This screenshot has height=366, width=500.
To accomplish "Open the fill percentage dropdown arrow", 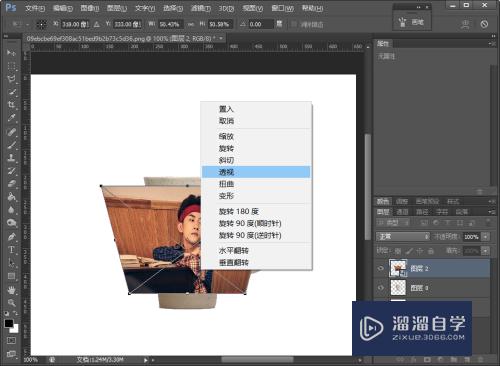I will pyautogui.click(x=486, y=250).
